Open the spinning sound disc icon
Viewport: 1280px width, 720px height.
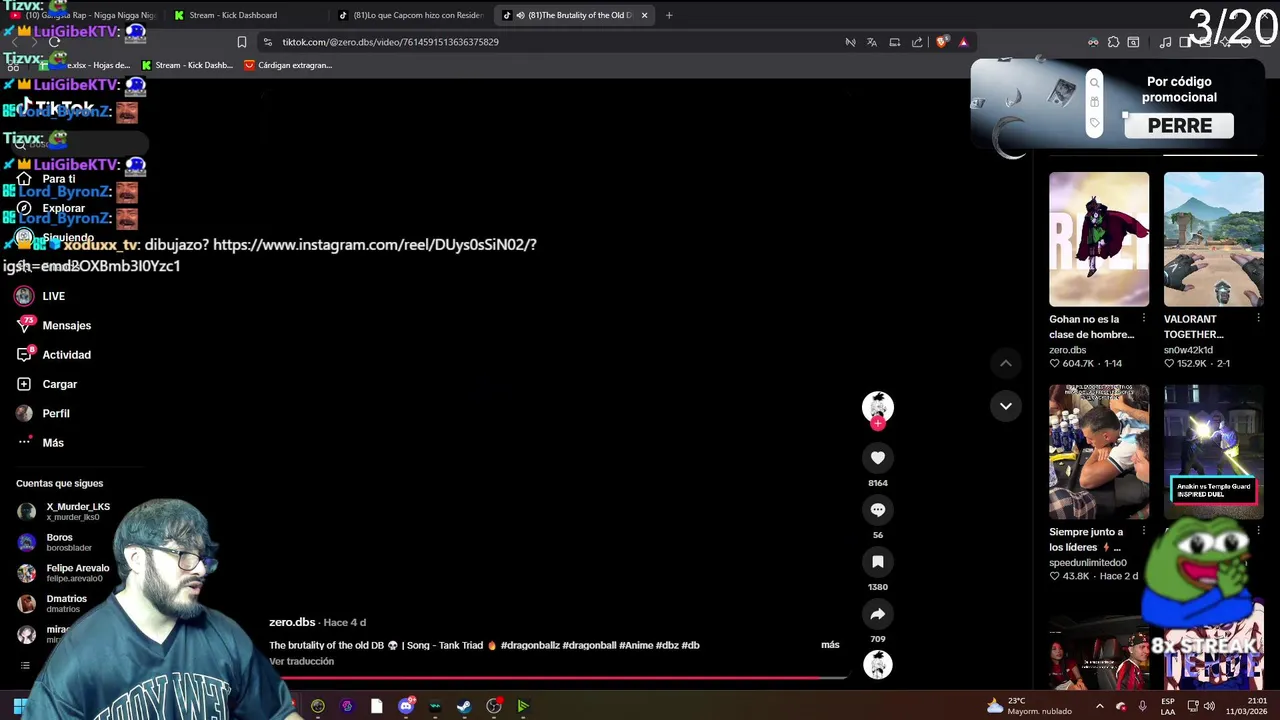(x=877, y=665)
